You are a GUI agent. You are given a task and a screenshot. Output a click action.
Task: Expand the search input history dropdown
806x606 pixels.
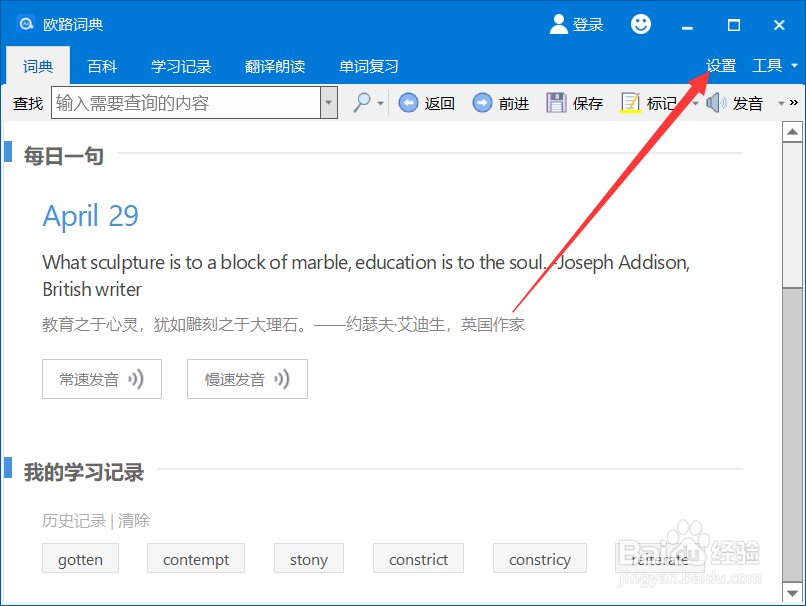pyautogui.click(x=329, y=102)
